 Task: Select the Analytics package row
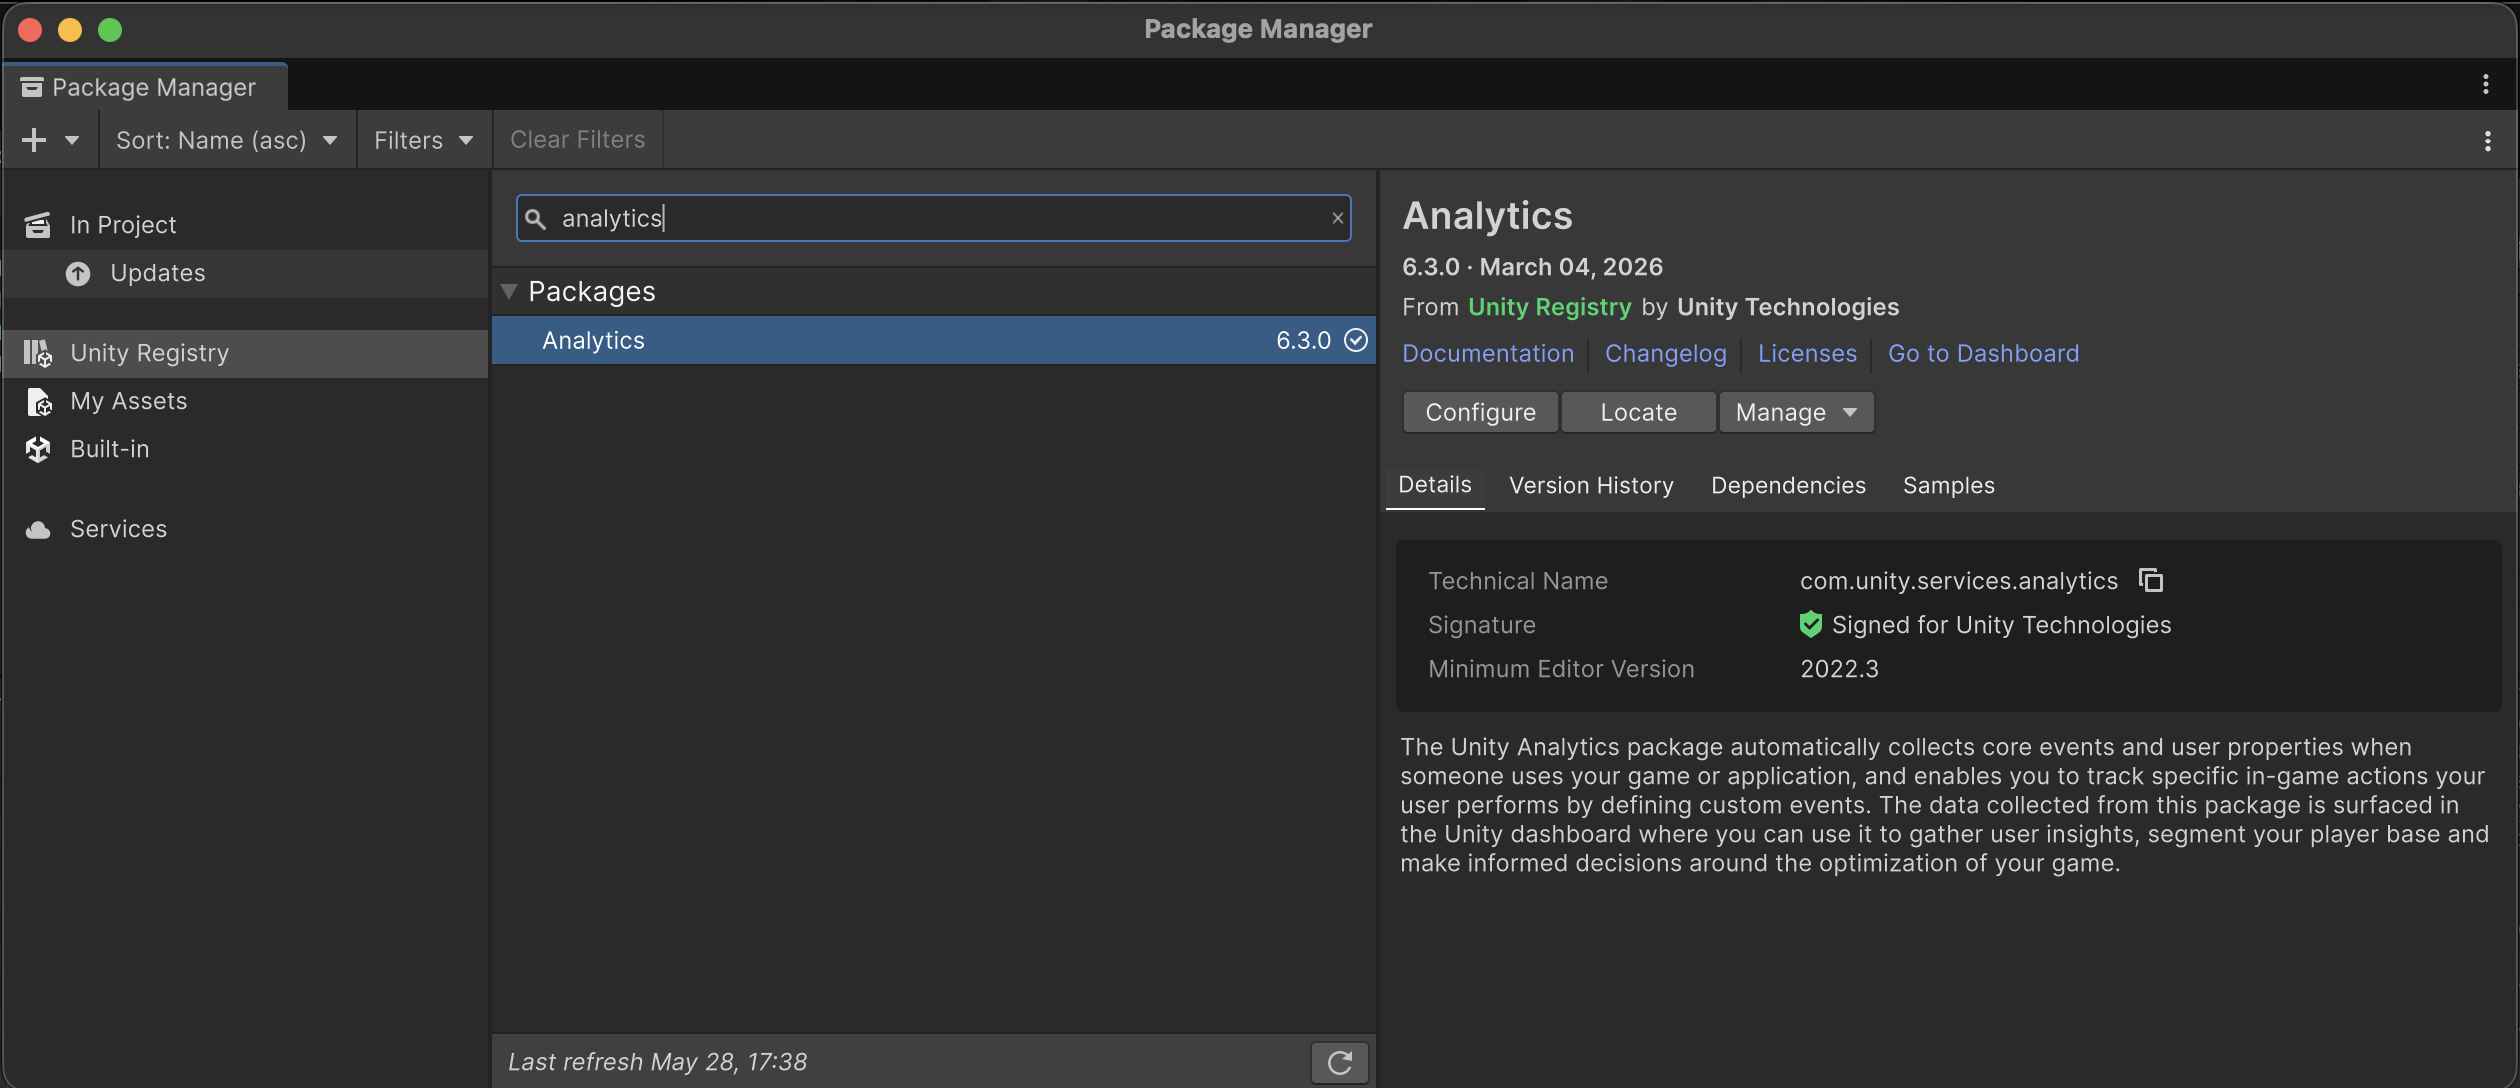pos(933,340)
